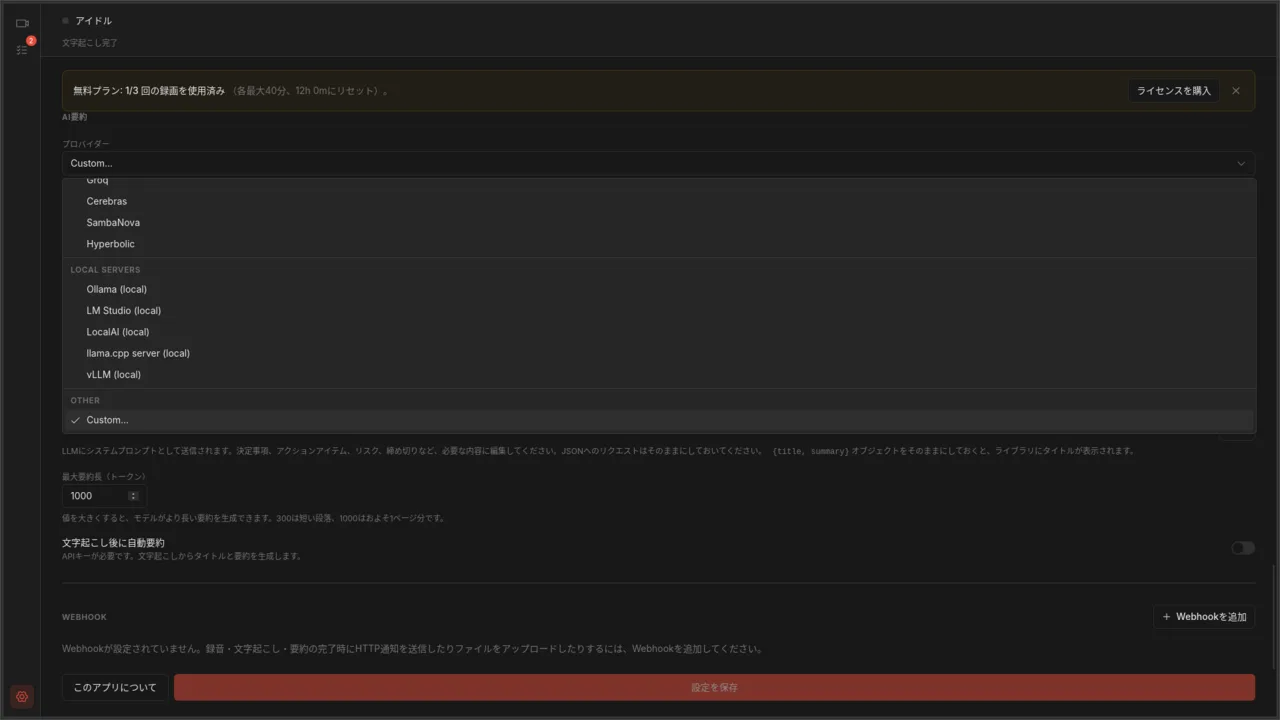Image resolution: width=1280 pixels, height=720 pixels.
Task: Click the max summary length field
Action: [x=103, y=496]
